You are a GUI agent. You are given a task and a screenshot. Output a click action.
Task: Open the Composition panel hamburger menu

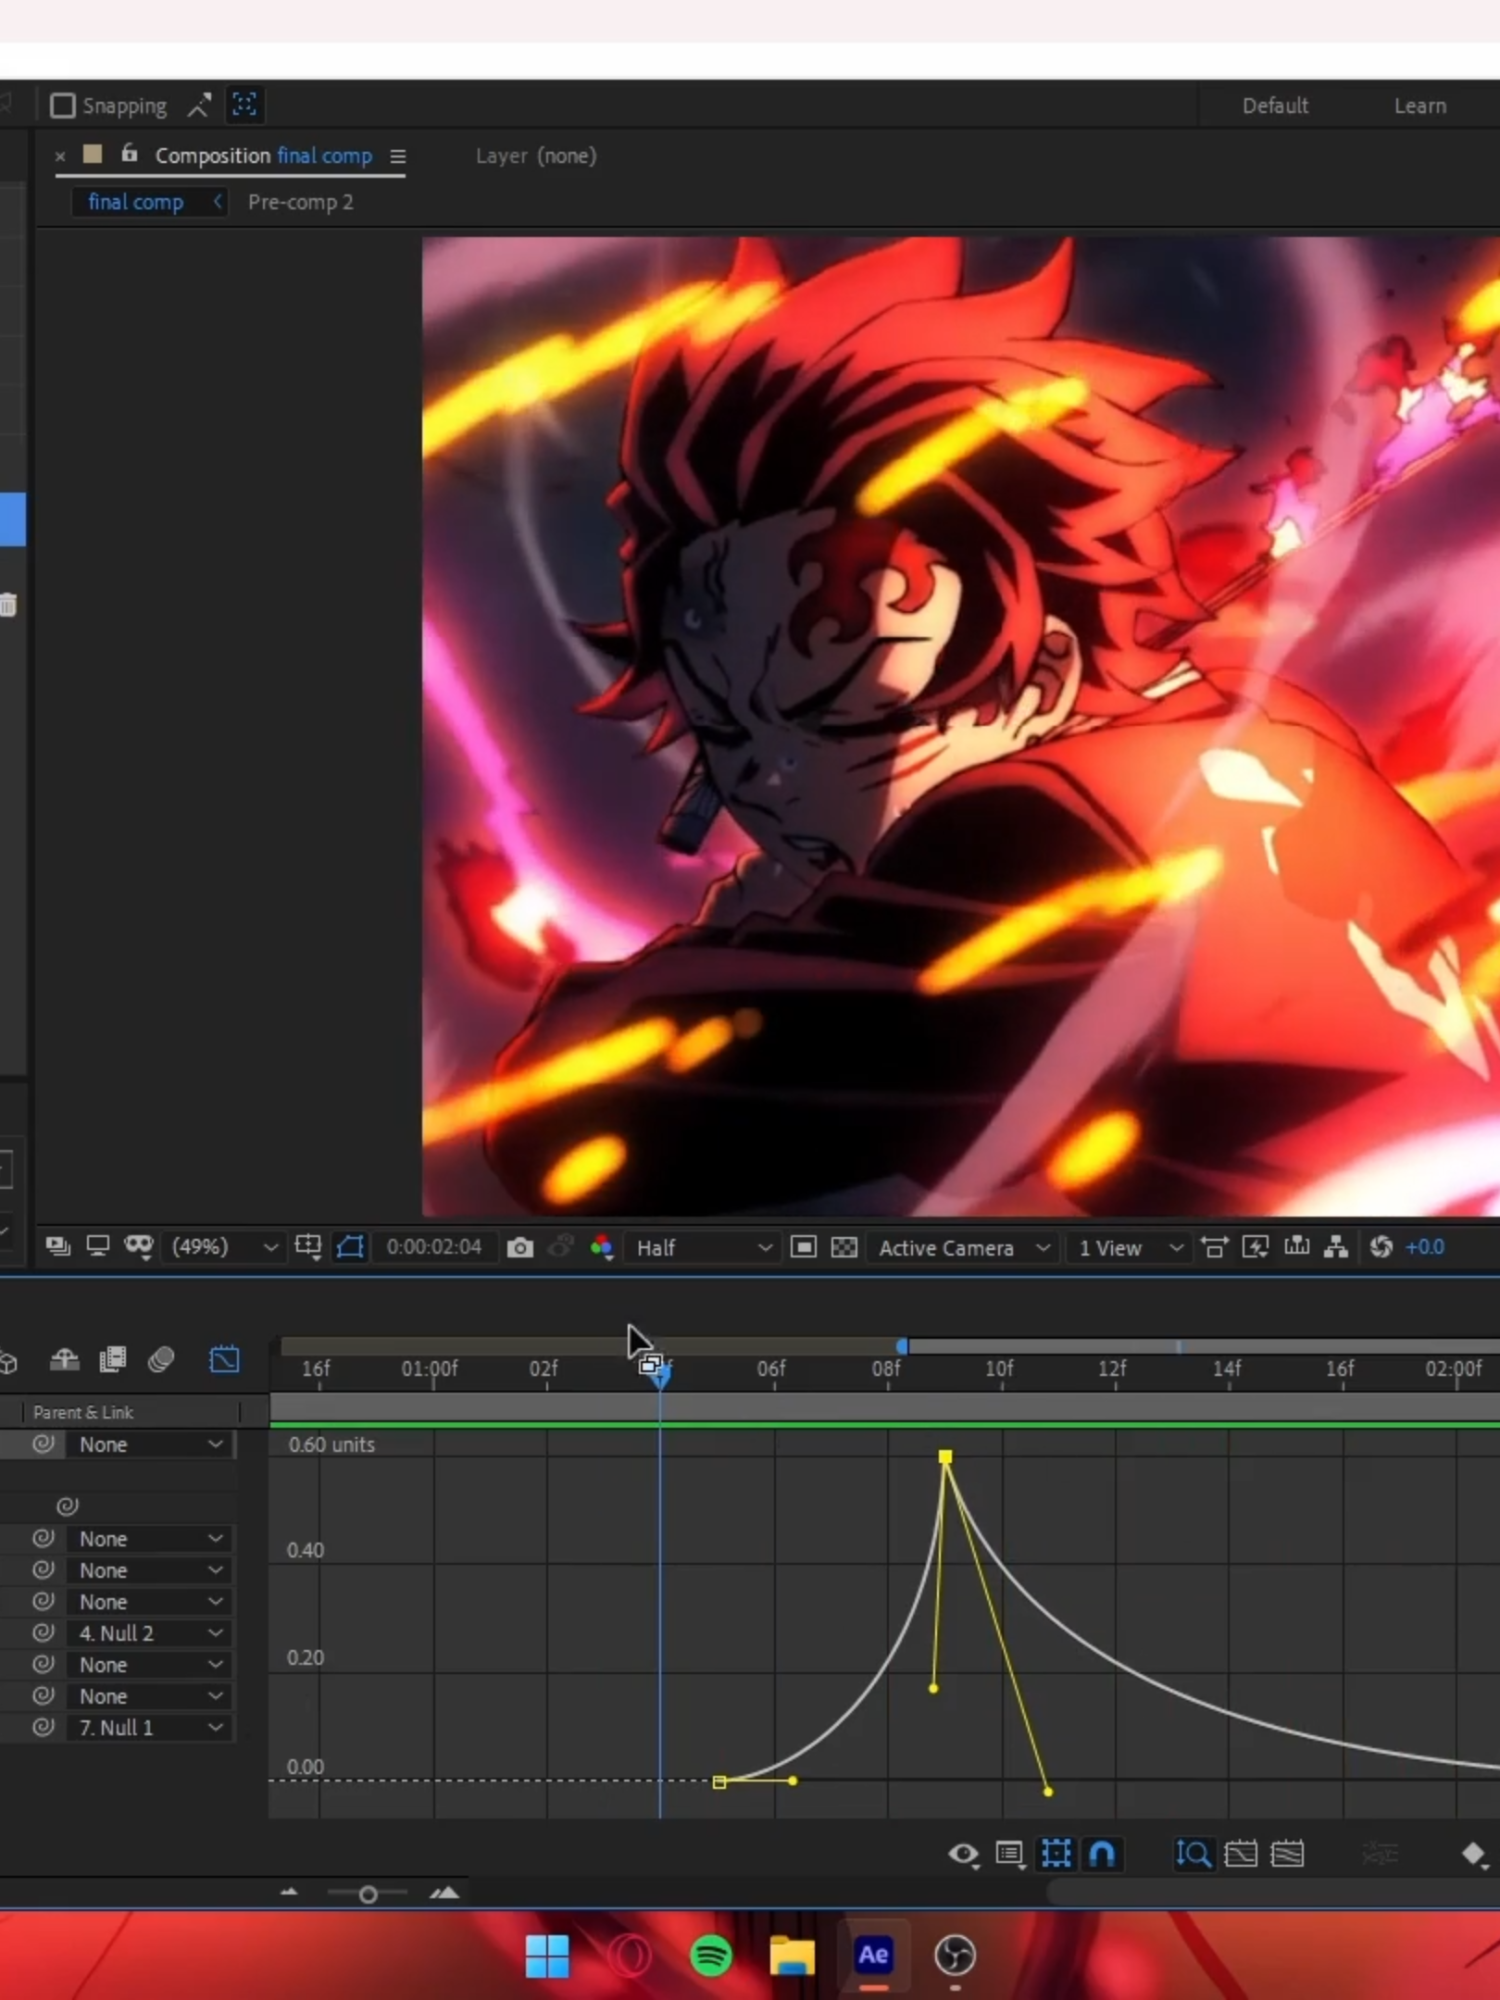click(x=398, y=157)
